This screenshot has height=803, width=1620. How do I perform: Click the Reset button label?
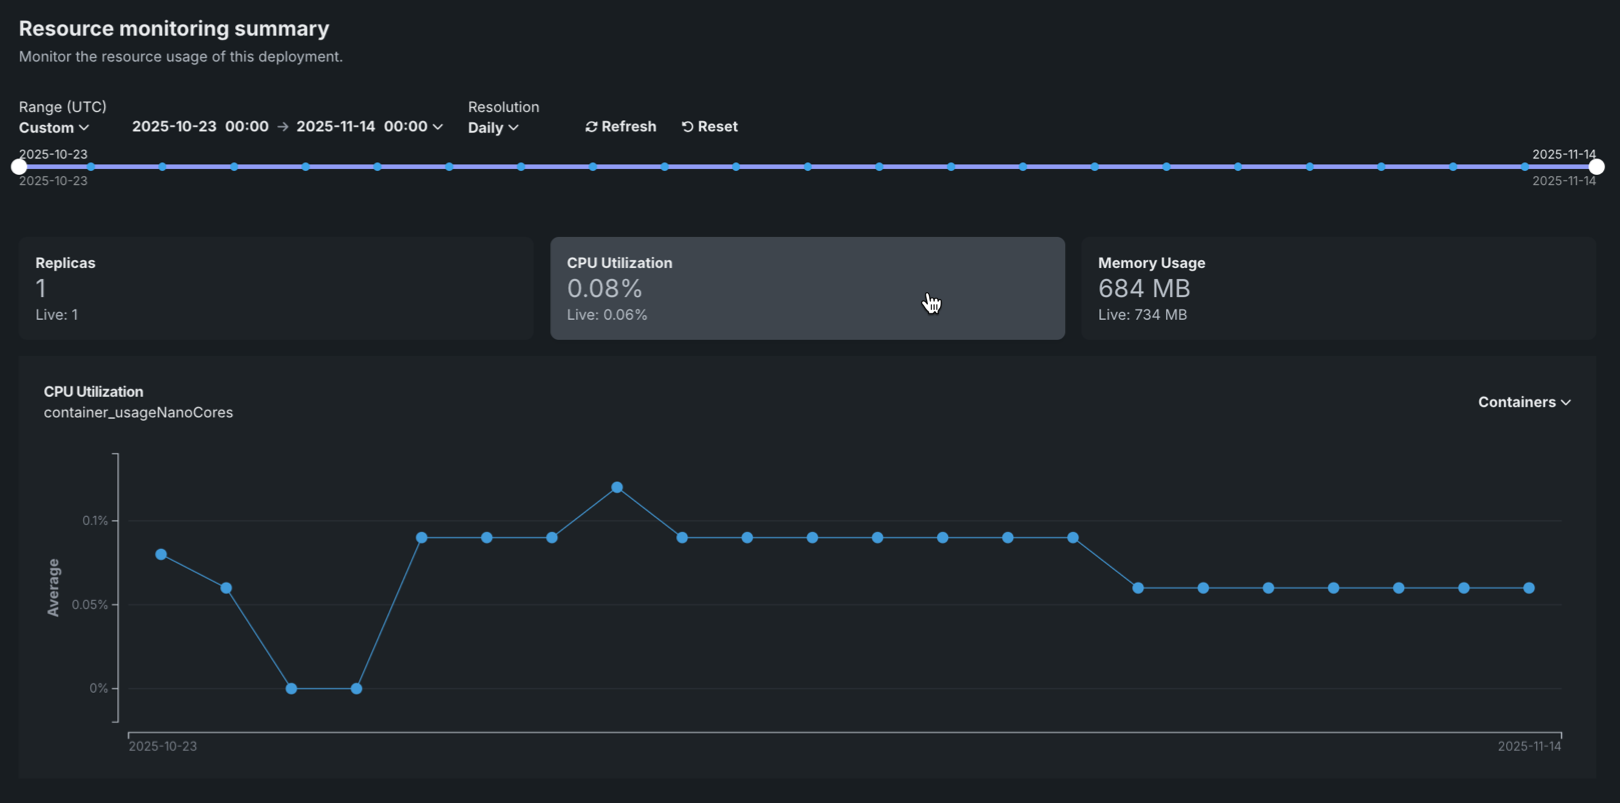pyautogui.click(x=718, y=127)
